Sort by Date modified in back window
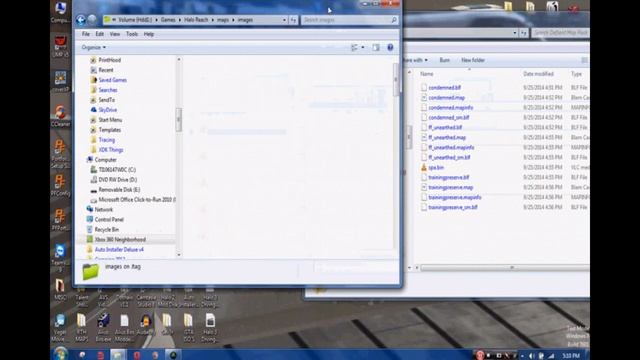The height and width of the screenshot is (360, 640). 538,74
